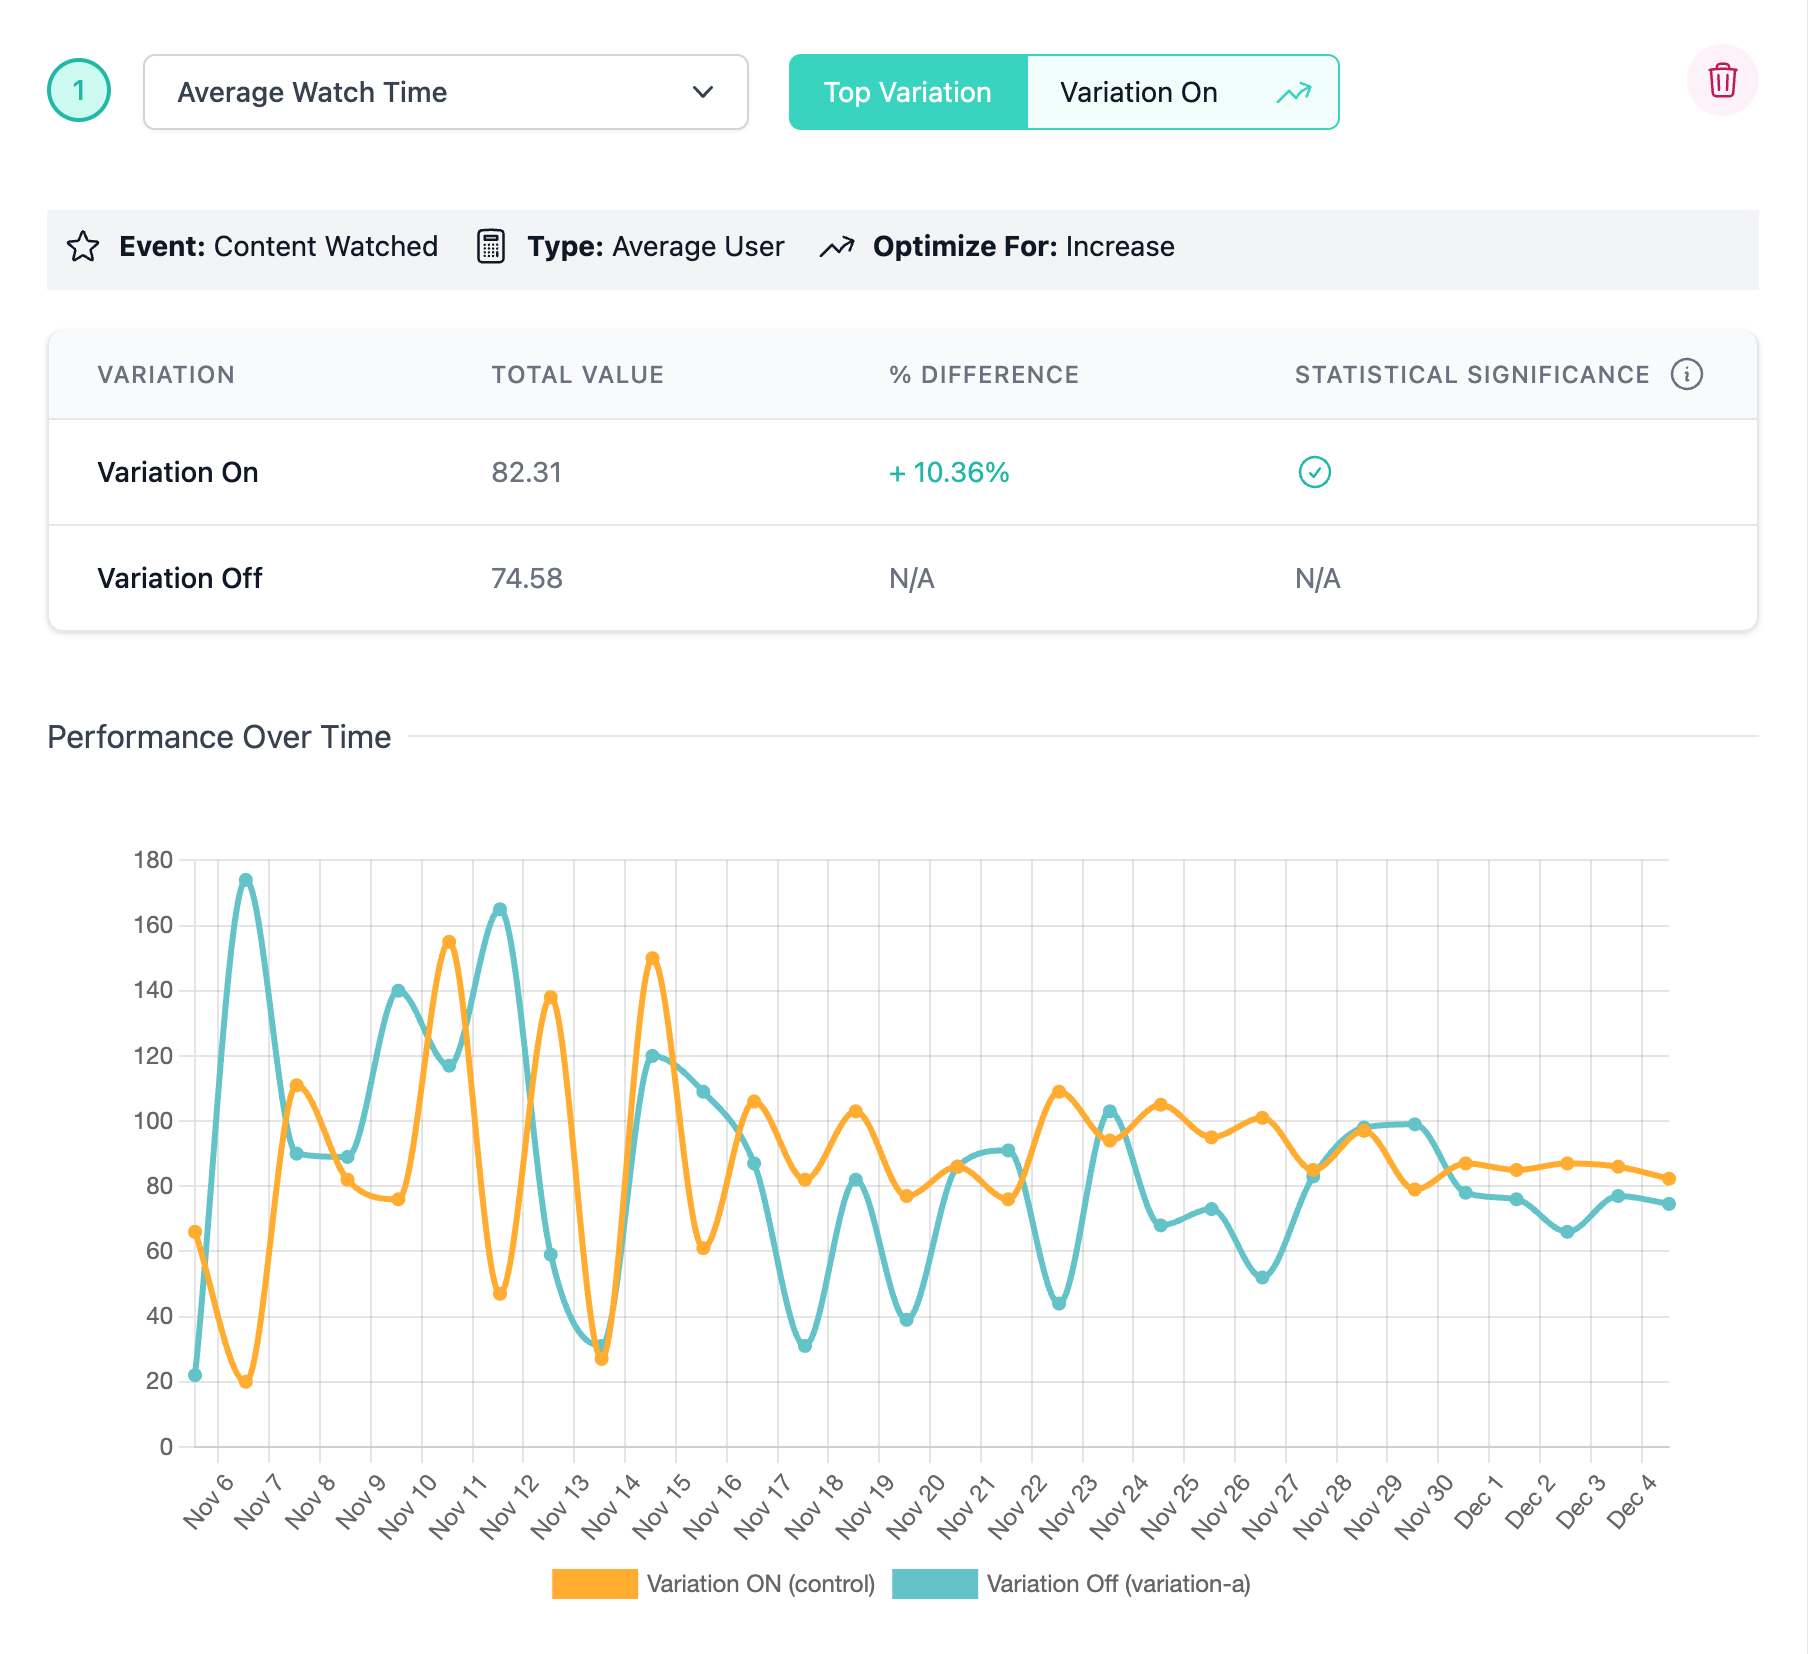The height and width of the screenshot is (1654, 1808).
Task: Click the trash delete icon for metric 1
Action: 1722,80
